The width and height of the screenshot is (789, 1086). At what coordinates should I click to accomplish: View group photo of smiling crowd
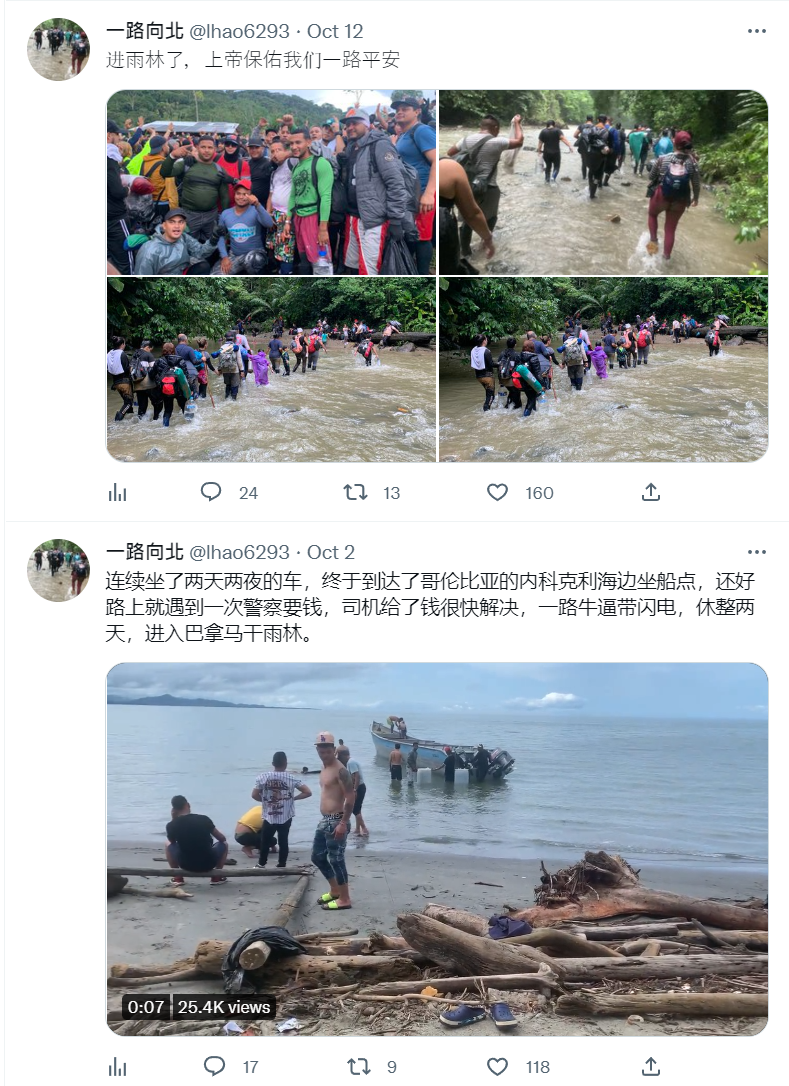point(271,182)
